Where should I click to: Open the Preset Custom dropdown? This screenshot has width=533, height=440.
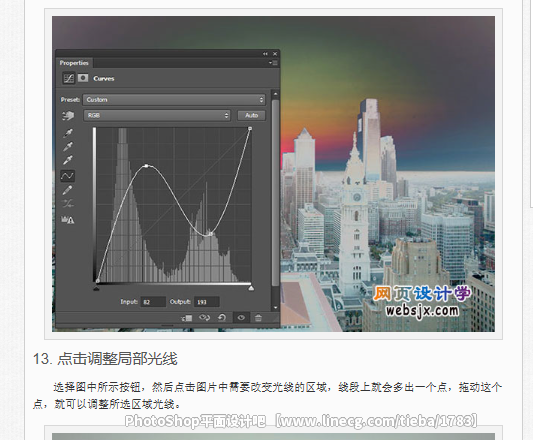pyautogui.click(x=174, y=100)
